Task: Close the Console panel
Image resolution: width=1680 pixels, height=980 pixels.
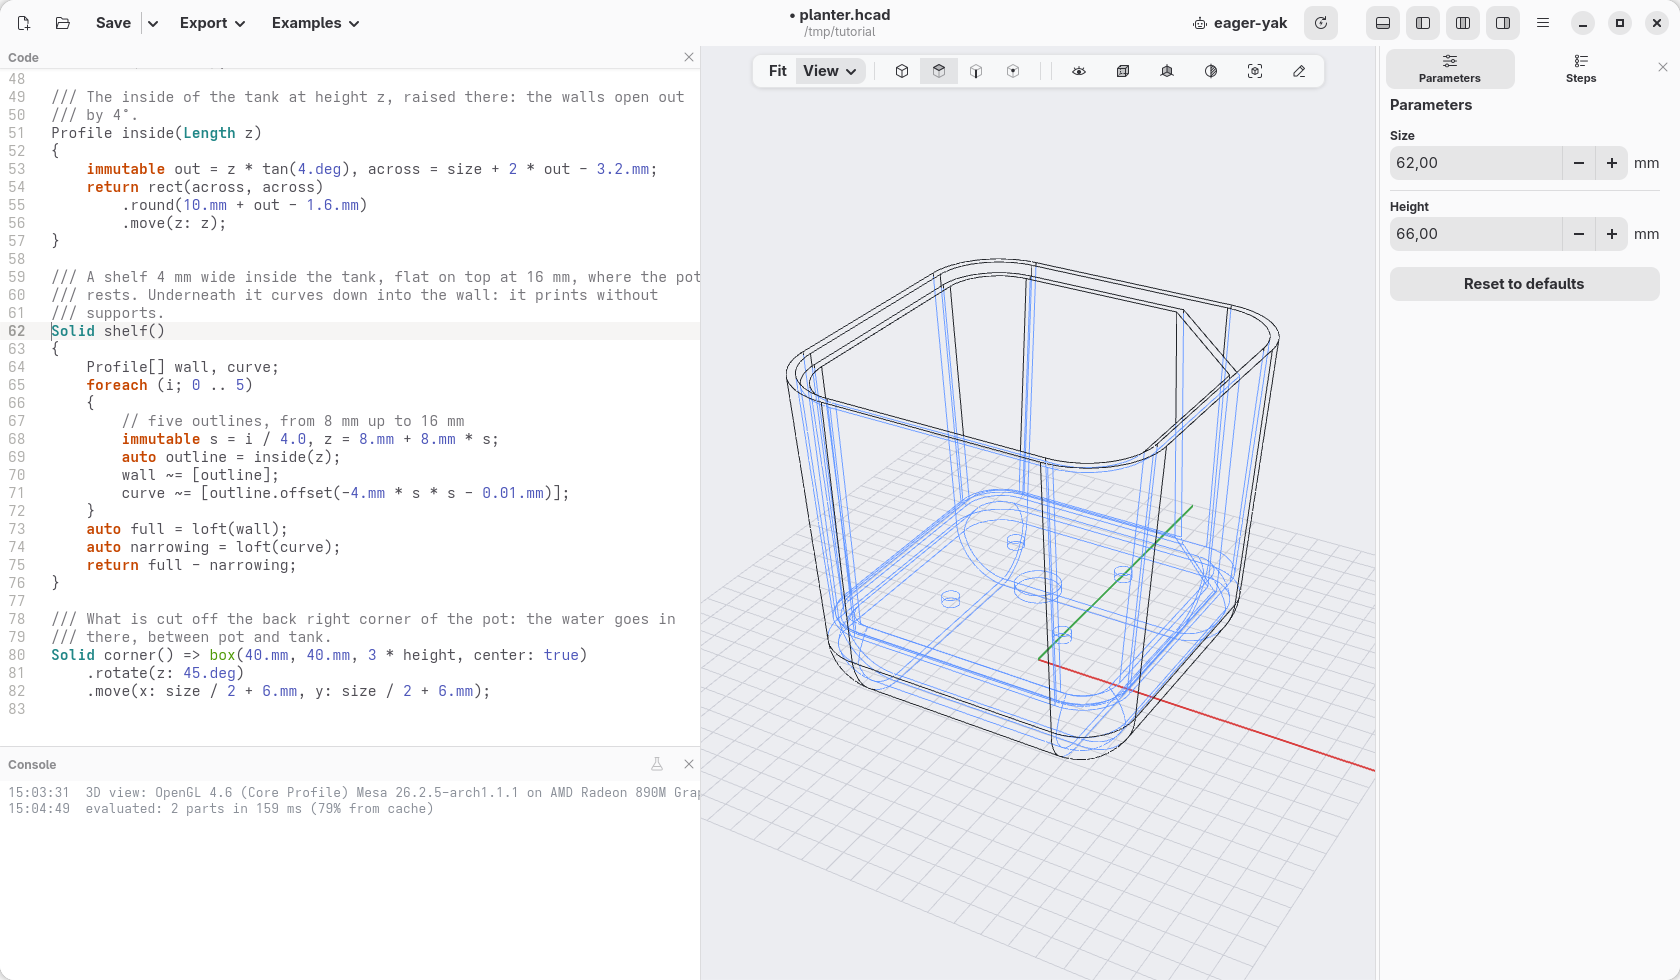Action: [x=689, y=764]
